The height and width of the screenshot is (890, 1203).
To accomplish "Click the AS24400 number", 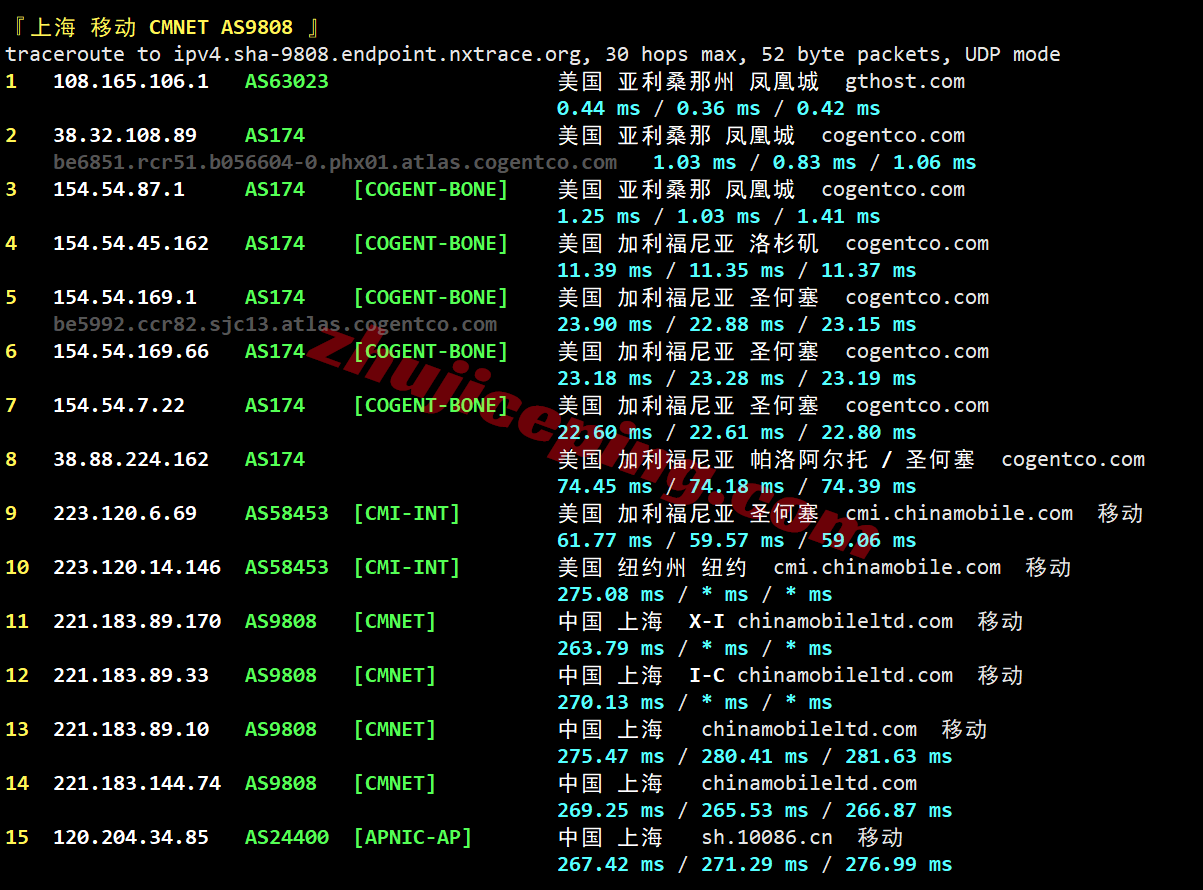I will 287,838.
